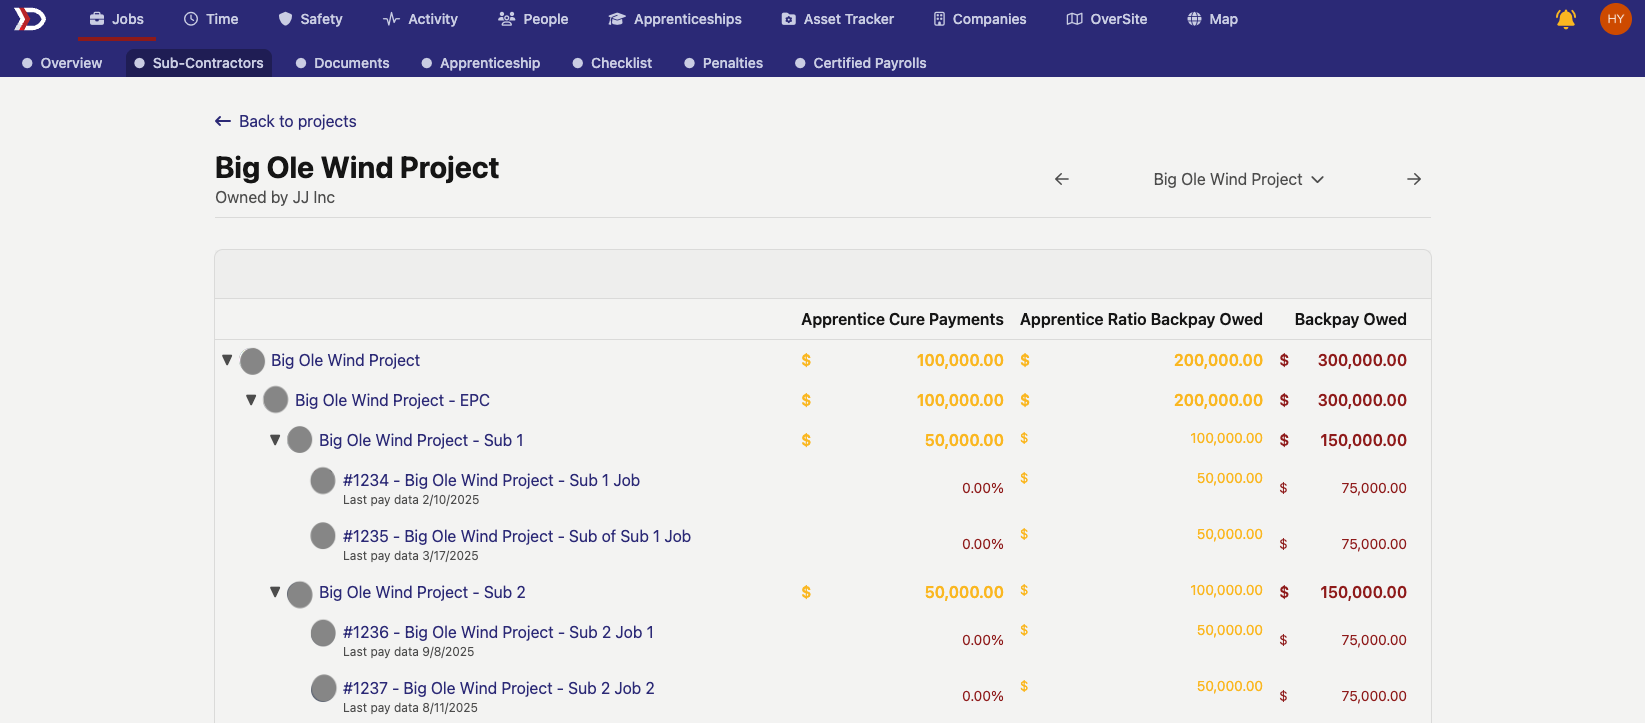The height and width of the screenshot is (723, 1645).
Task: Collapse the Big Ole Wind Project - Sub 2 row
Action: click(x=275, y=592)
